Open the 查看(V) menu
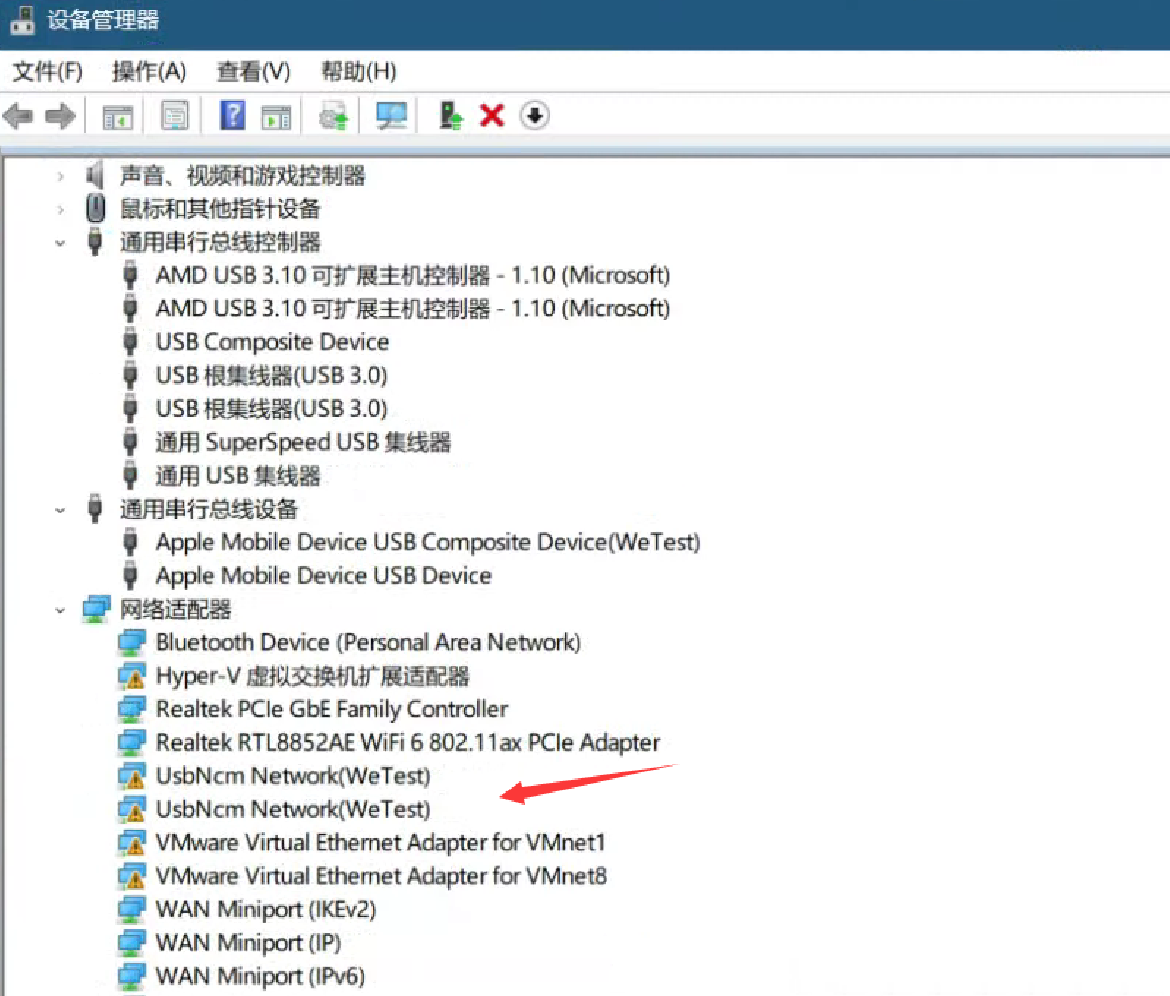The image size is (1170, 996). coord(253,72)
